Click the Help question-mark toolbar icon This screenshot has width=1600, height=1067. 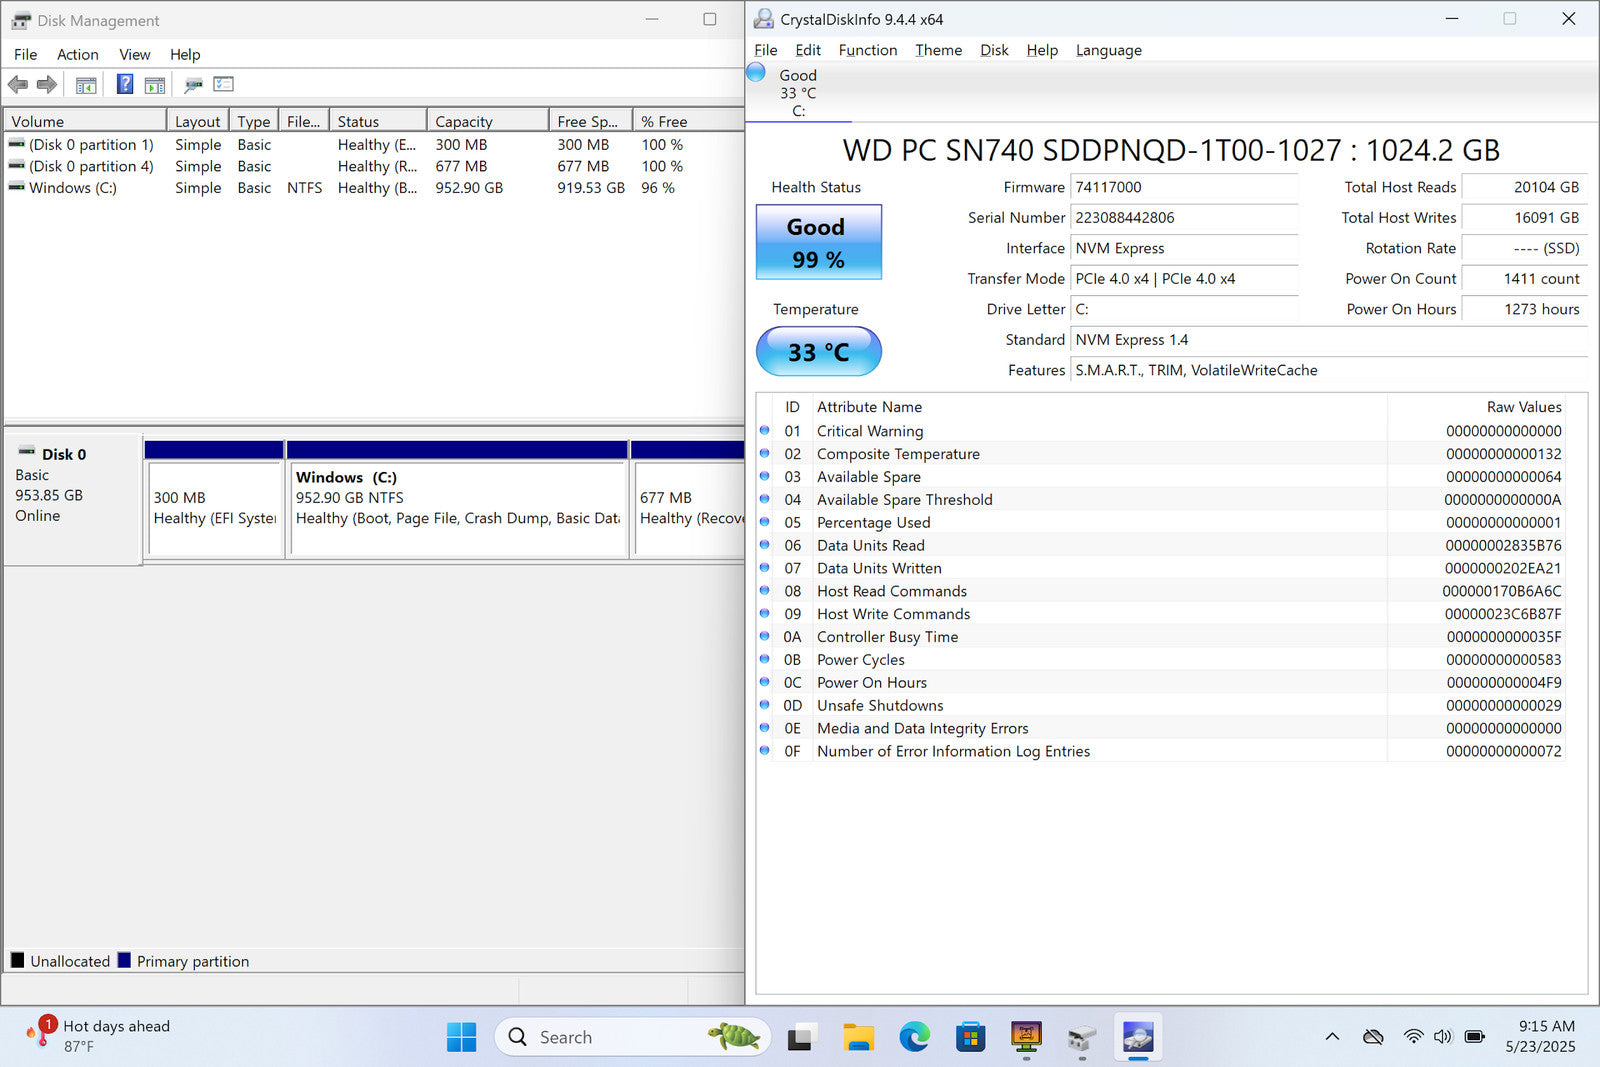[x=125, y=85]
